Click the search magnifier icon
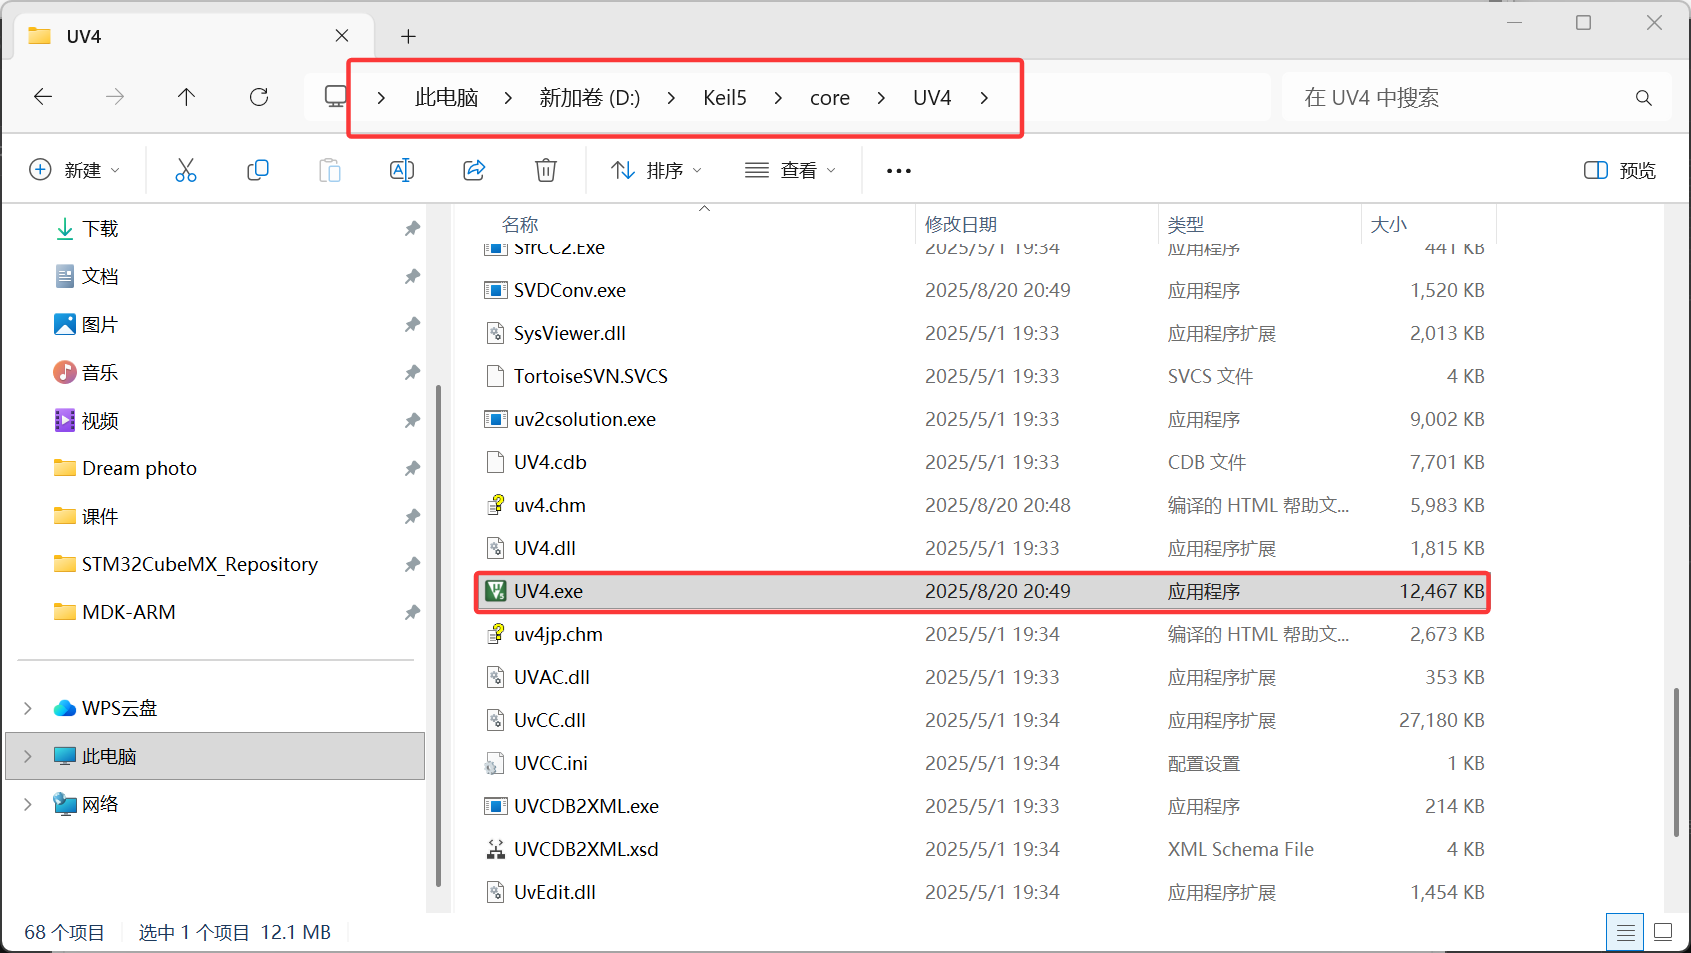Image resolution: width=1691 pixels, height=953 pixels. pyautogui.click(x=1643, y=98)
